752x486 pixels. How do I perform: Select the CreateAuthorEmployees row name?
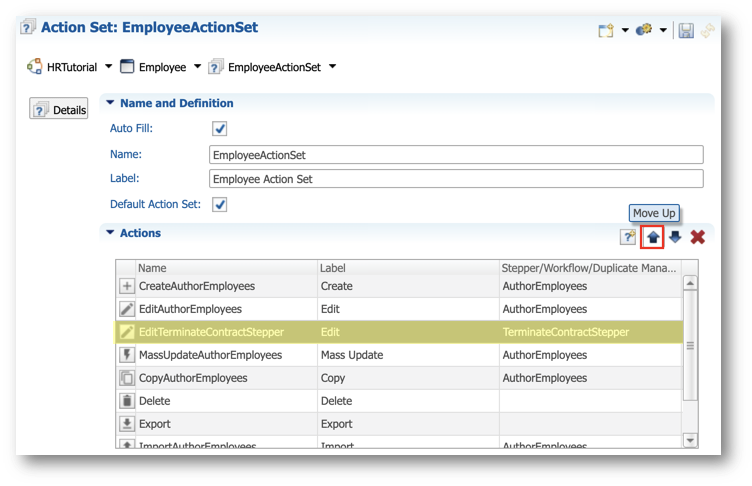(197, 286)
